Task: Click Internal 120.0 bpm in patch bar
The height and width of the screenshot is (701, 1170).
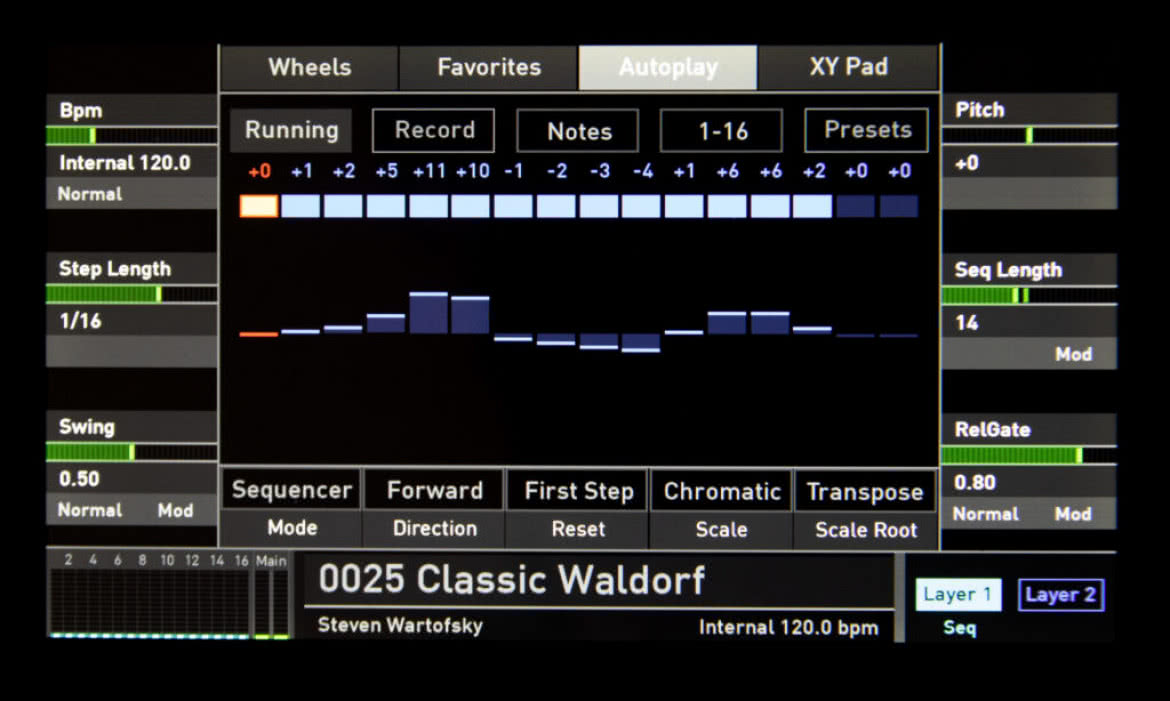Action: [x=788, y=627]
